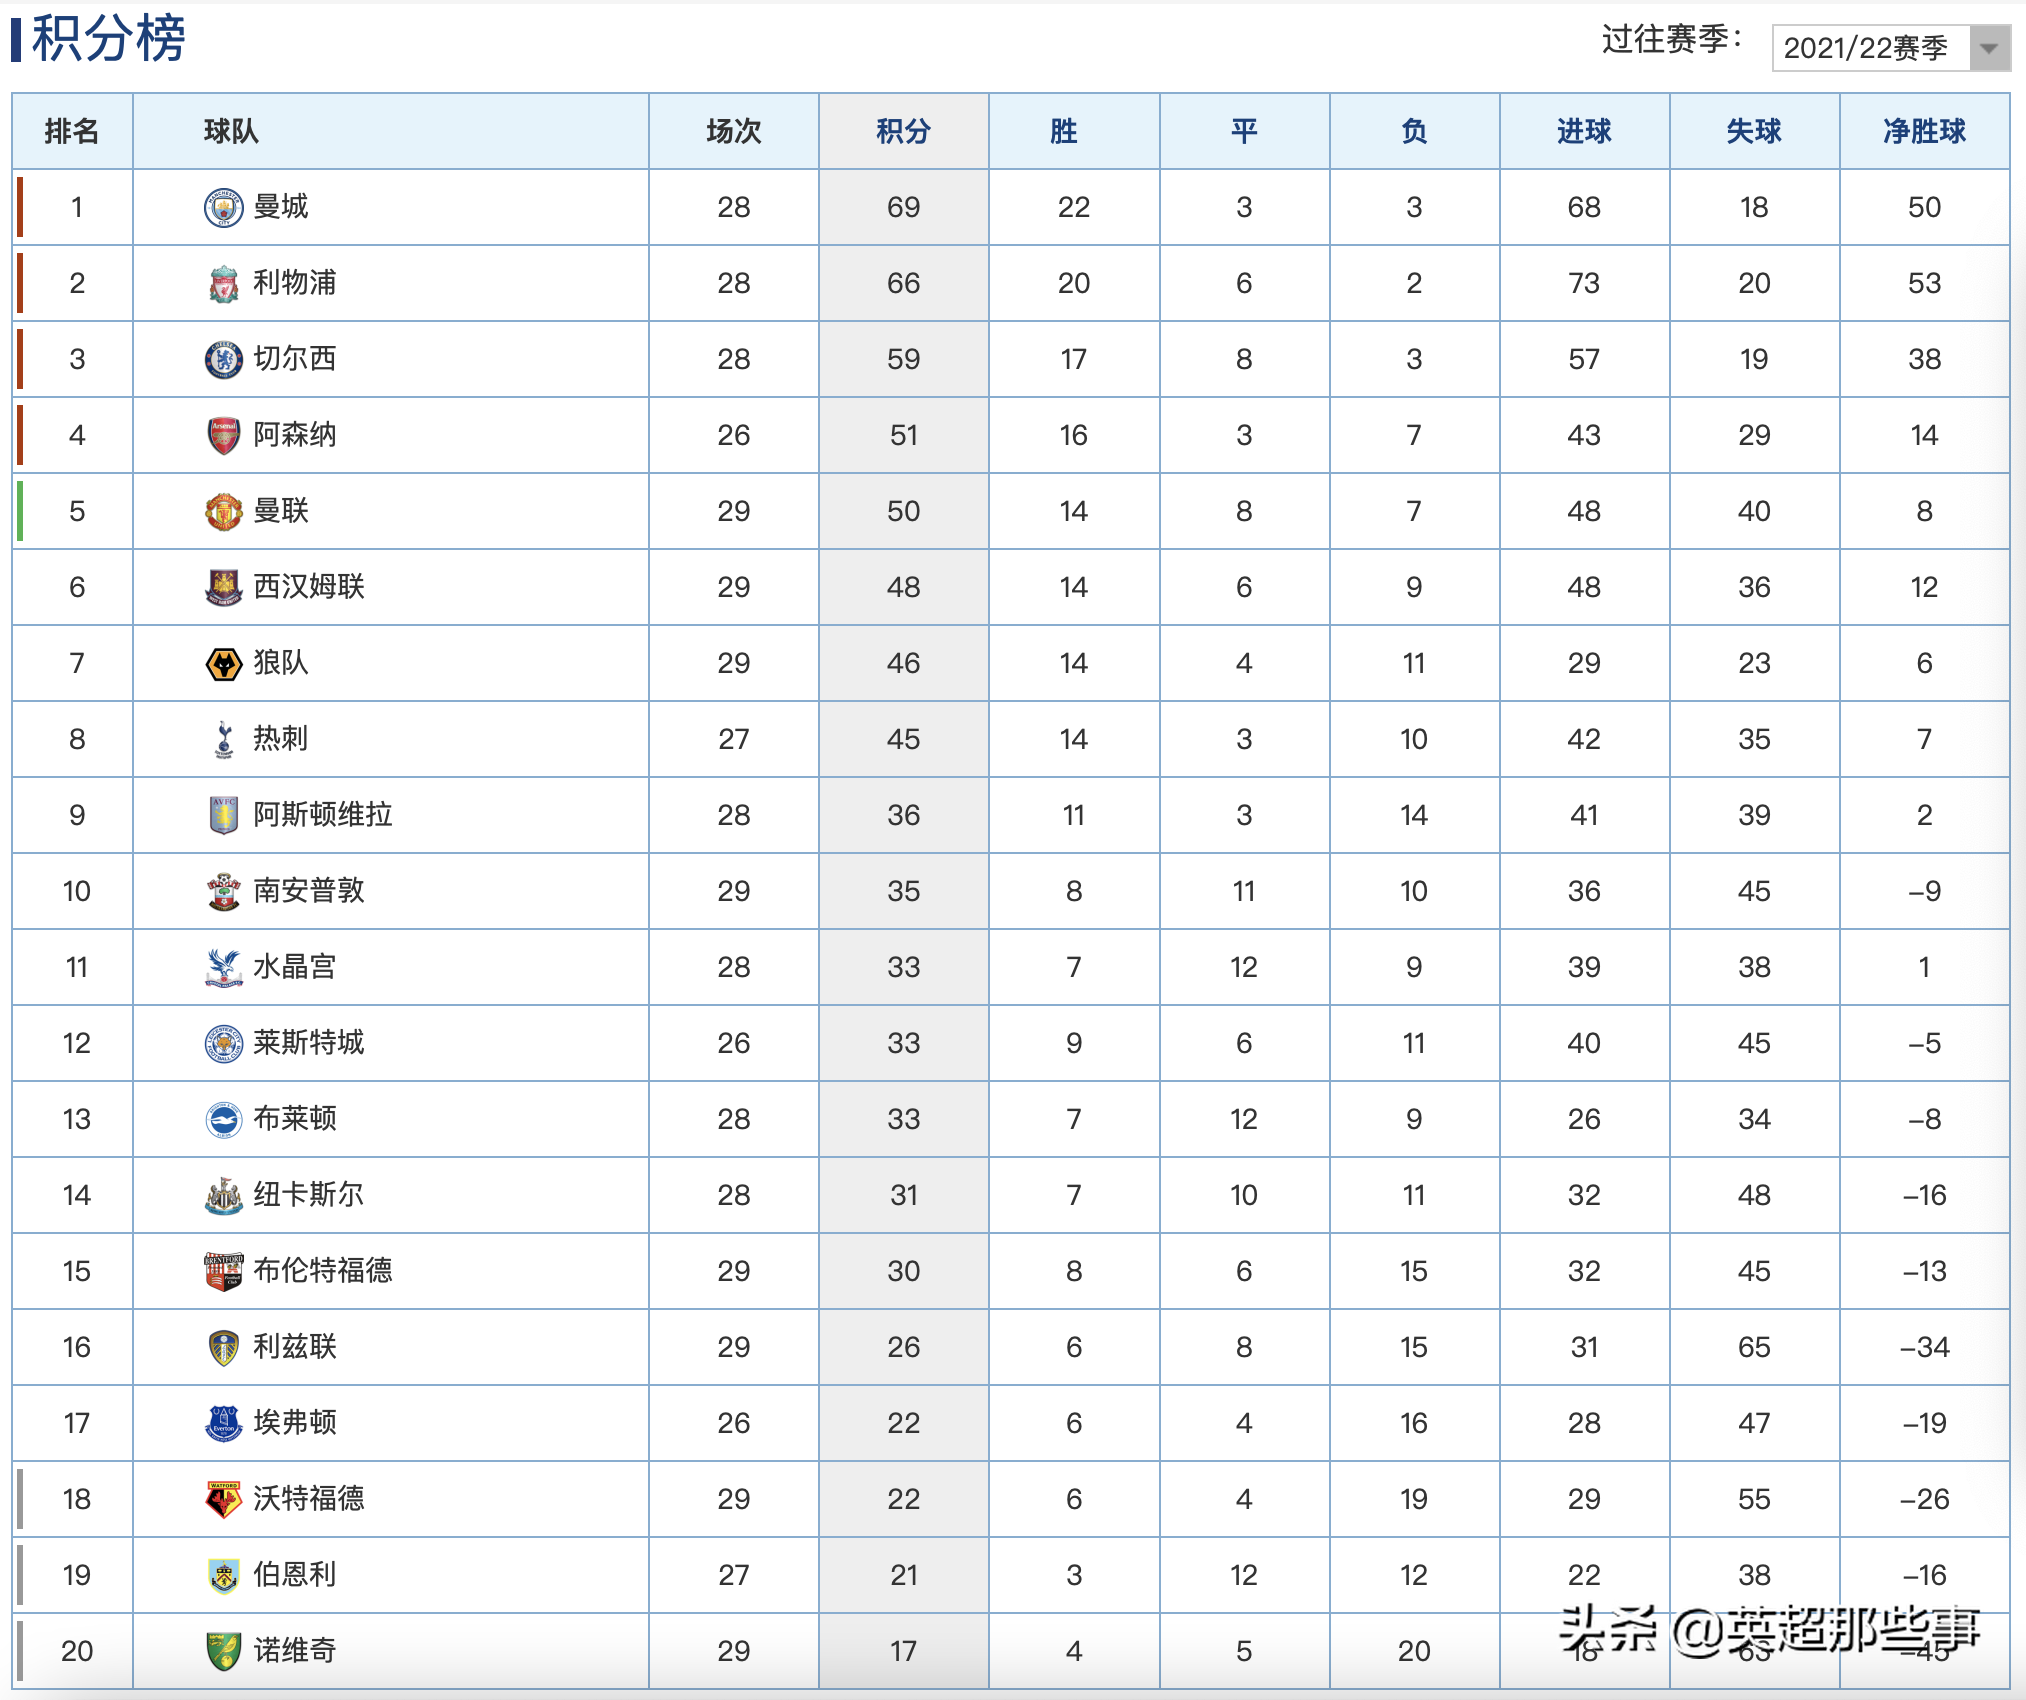
Task: Click 利兹联's goal difference -34
Action: pyautogui.click(x=1924, y=1348)
